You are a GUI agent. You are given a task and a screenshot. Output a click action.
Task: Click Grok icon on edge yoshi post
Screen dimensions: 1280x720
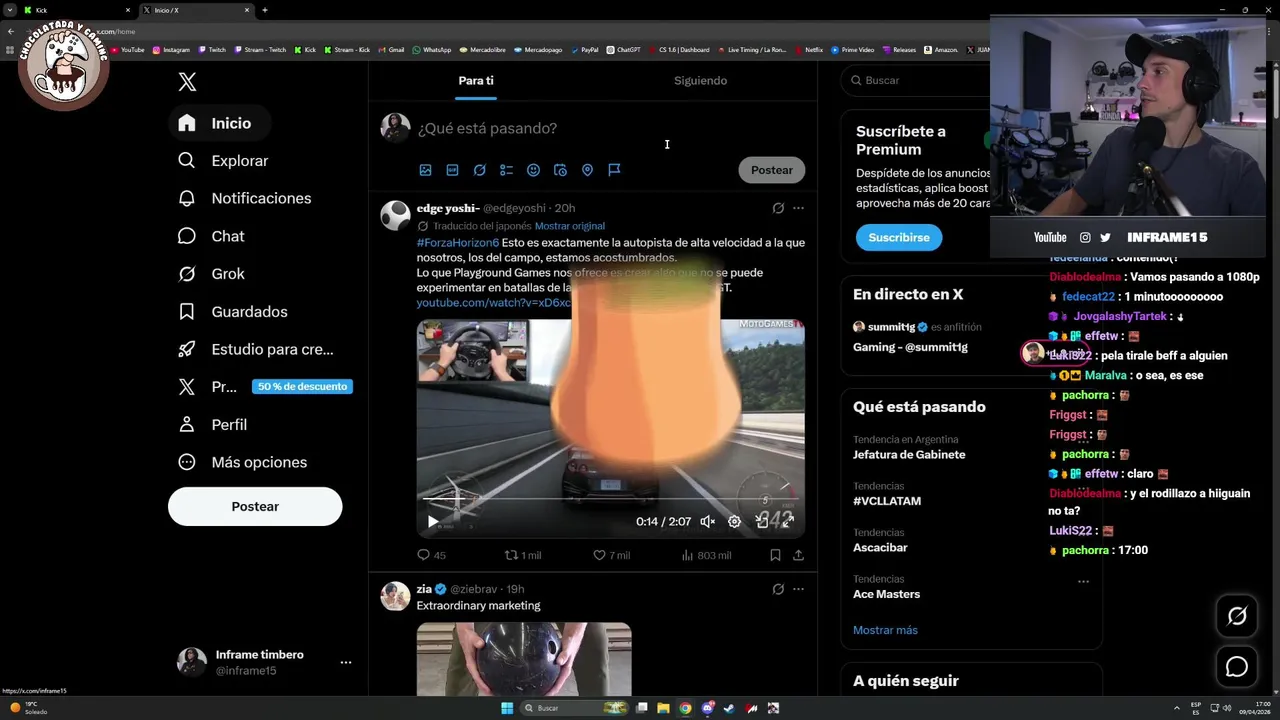click(778, 208)
